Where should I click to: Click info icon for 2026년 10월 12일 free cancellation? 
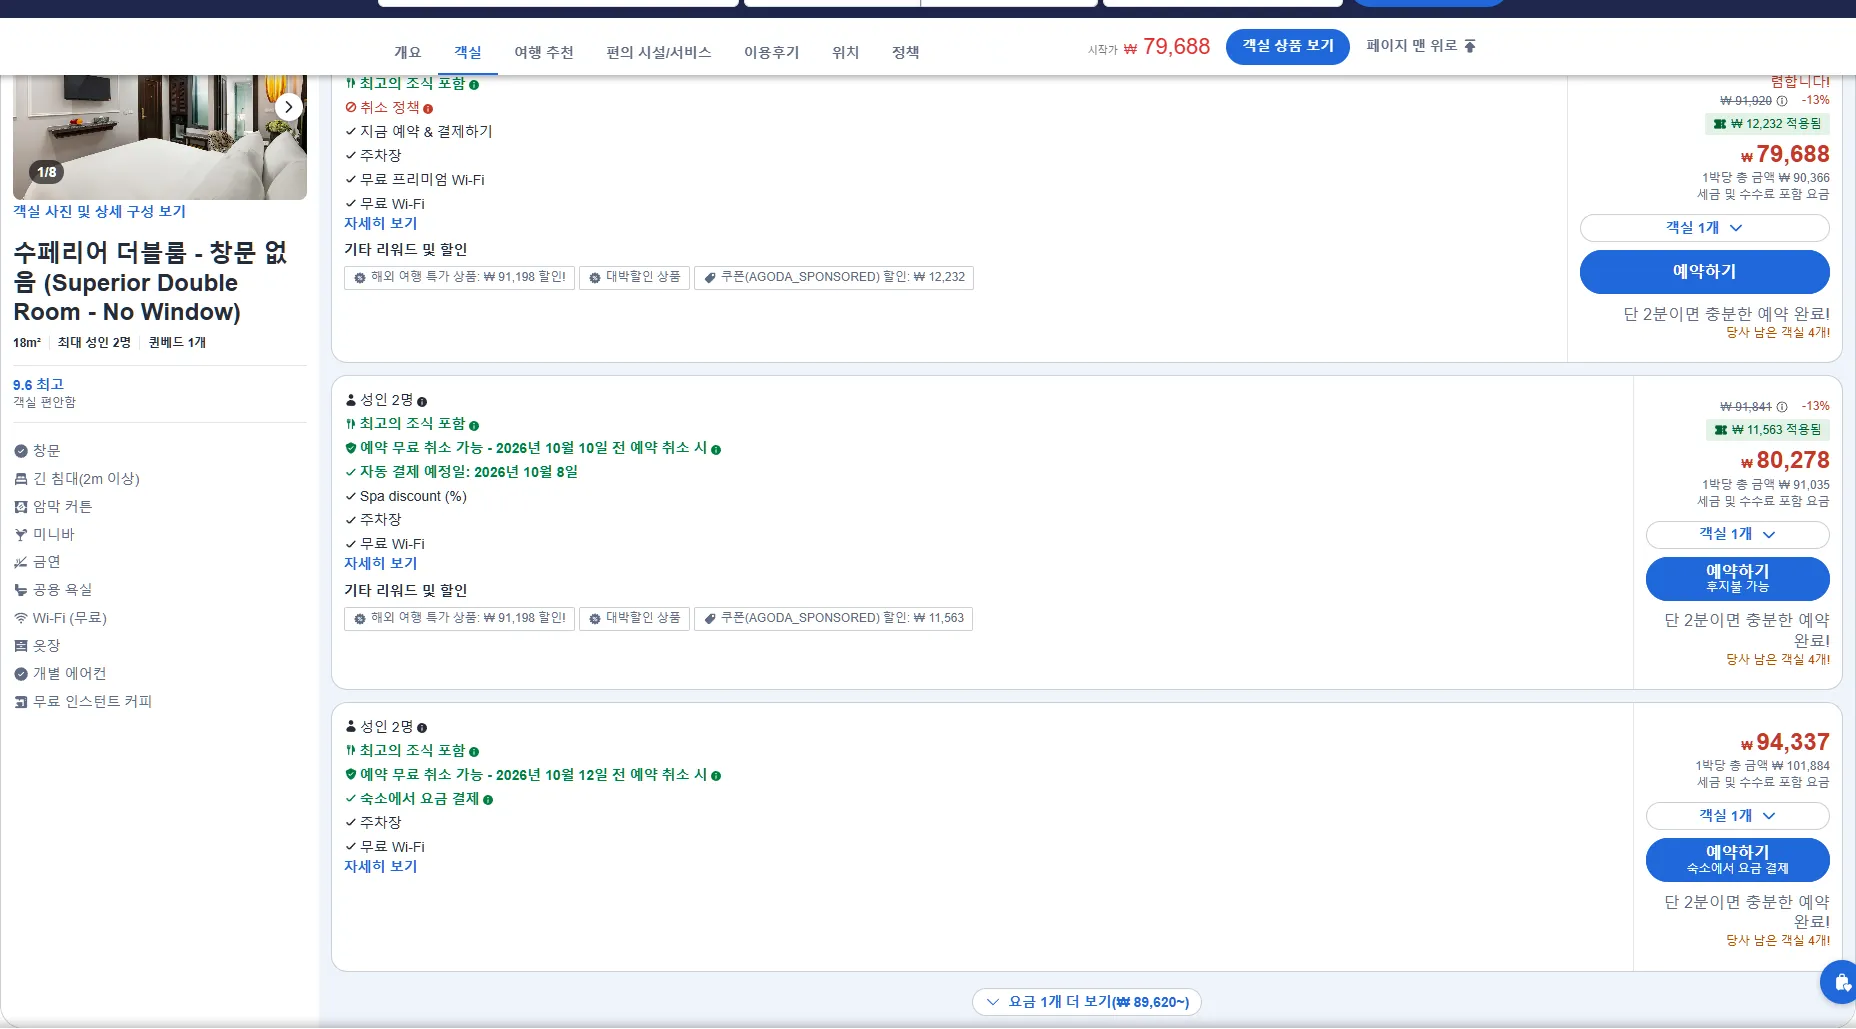(x=716, y=776)
